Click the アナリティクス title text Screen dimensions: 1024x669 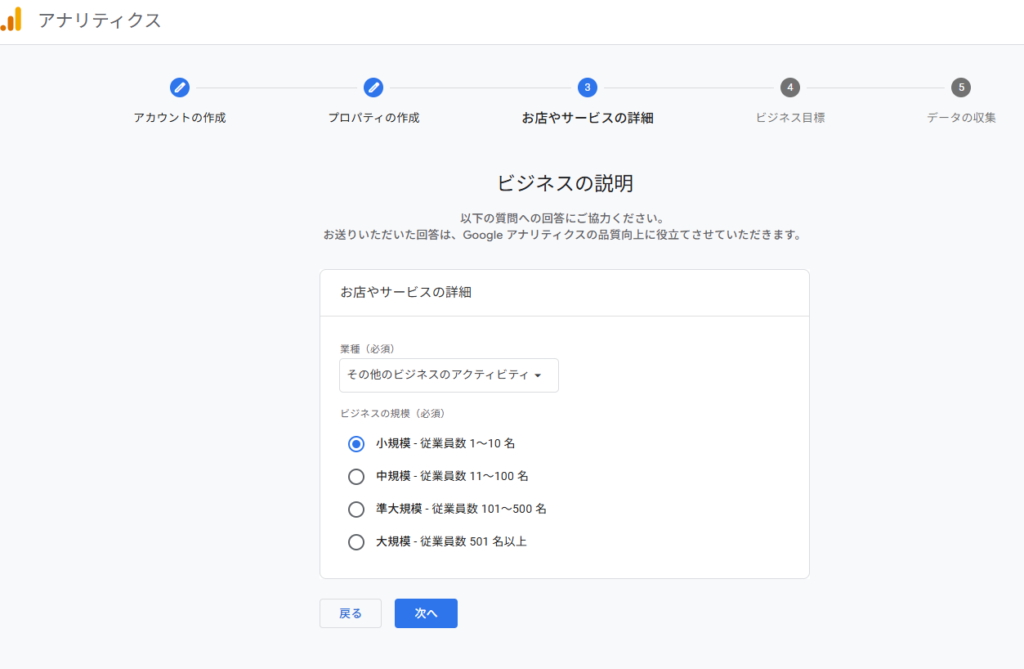click(99, 21)
